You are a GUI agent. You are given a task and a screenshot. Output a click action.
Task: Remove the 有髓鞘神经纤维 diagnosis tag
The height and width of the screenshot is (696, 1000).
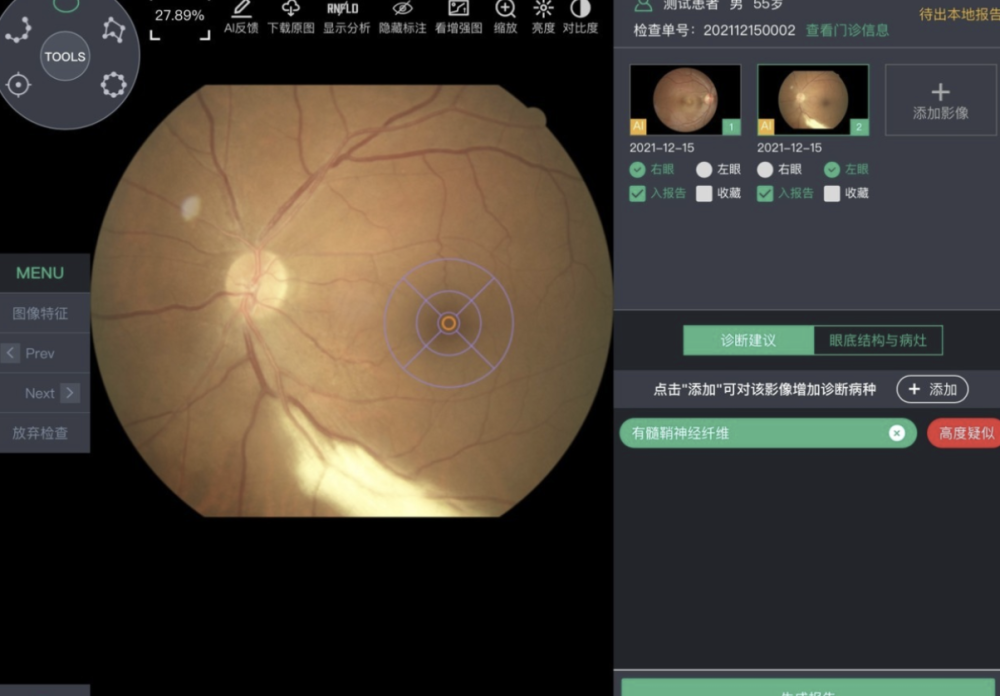coord(897,433)
